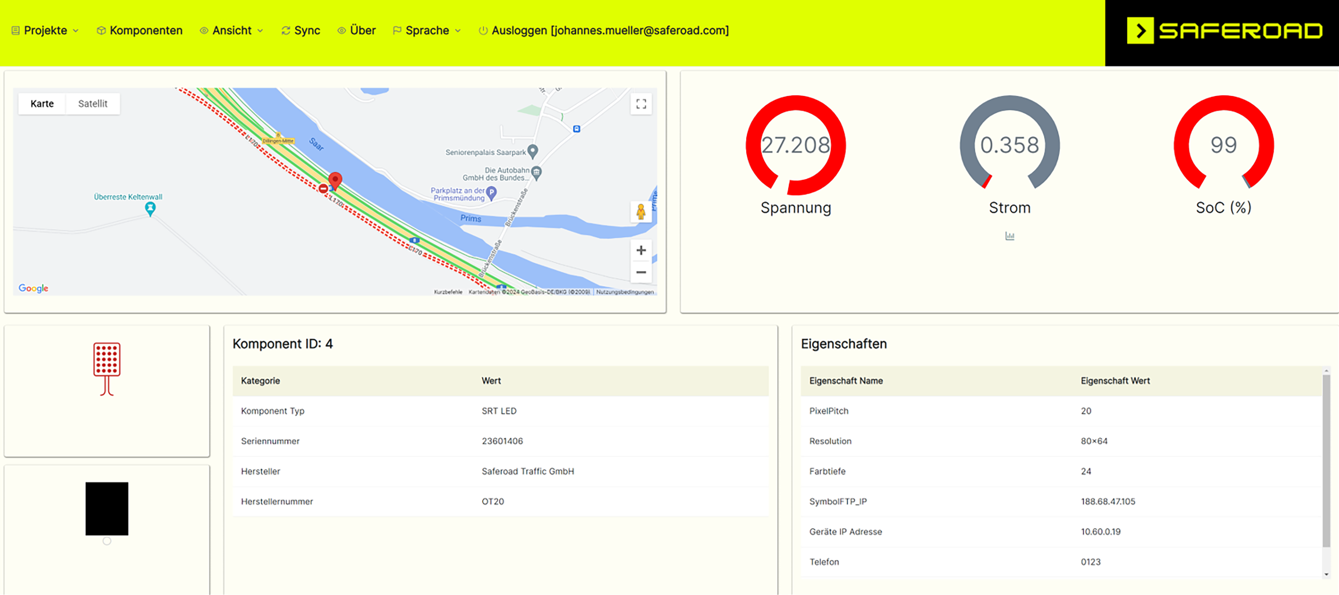Viewport: 1339px width, 595px height.
Task: Toggle fullscreen view of the map
Action: pyautogui.click(x=641, y=104)
